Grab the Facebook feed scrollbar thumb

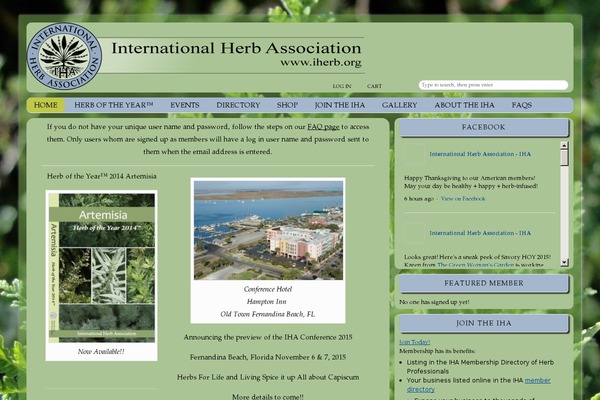tap(564, 158)
